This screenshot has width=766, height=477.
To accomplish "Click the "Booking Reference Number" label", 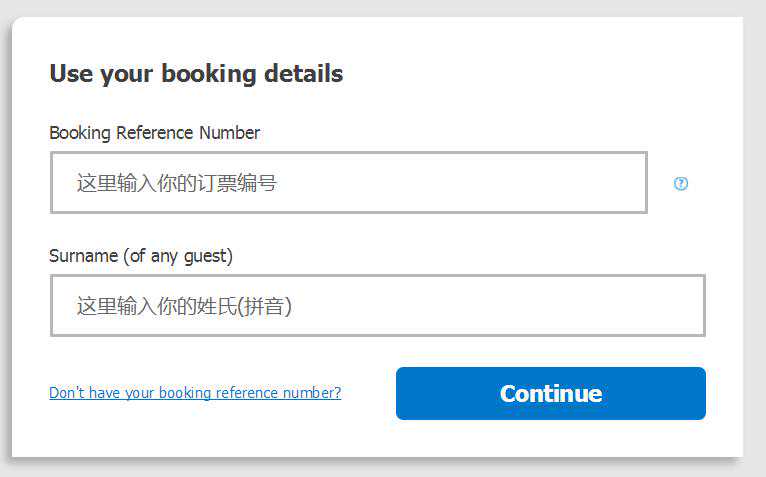I will pos(154,132).
